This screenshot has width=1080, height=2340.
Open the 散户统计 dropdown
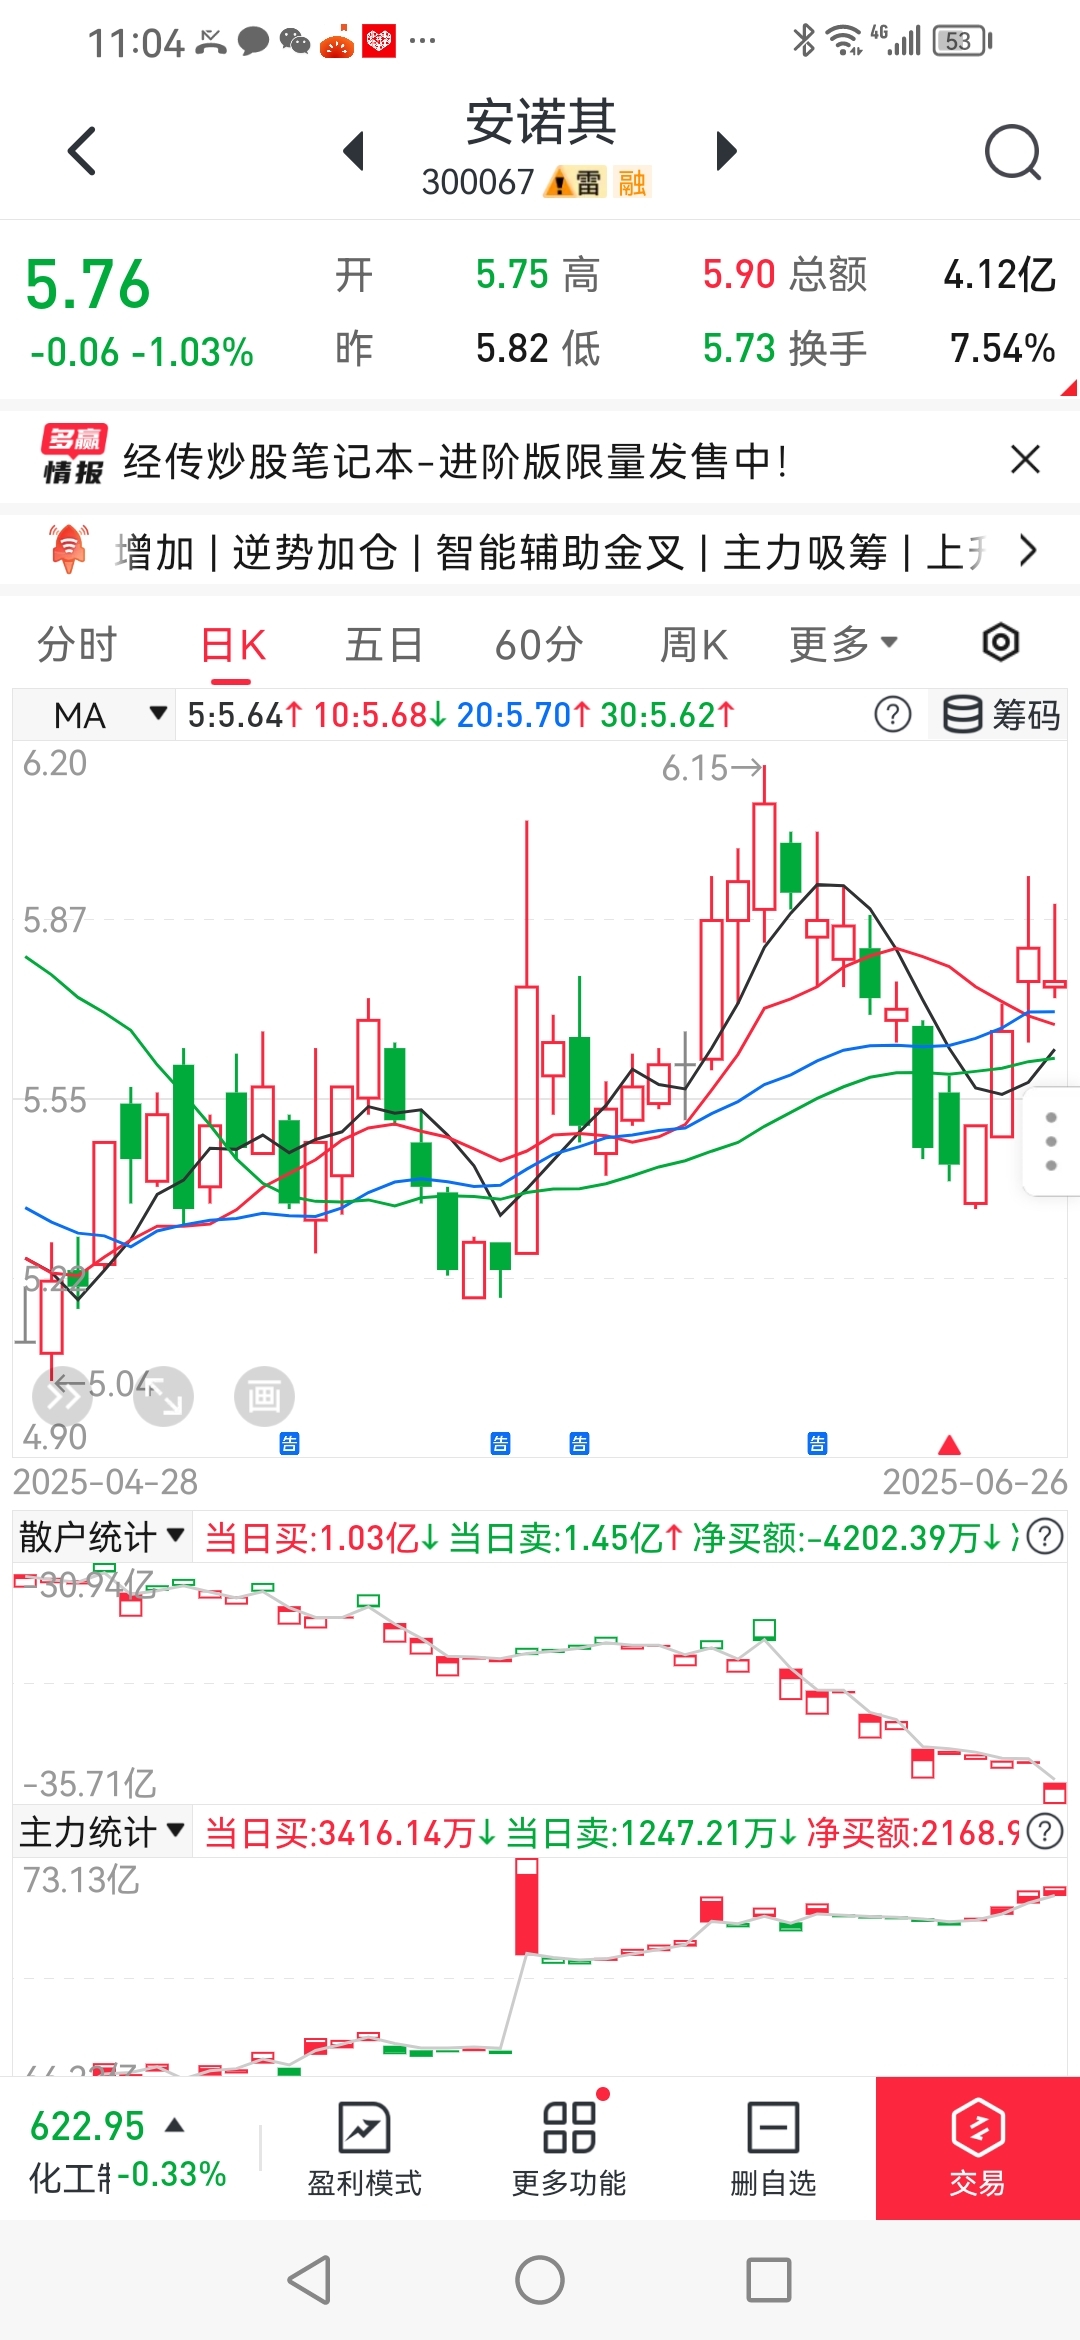(102, 1536)
